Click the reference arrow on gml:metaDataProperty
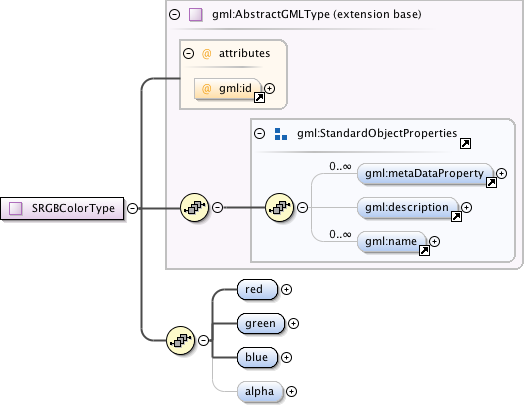 491,182
